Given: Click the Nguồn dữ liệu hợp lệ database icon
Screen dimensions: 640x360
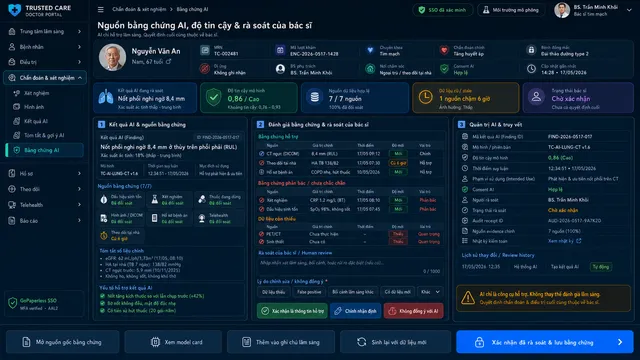Looking at the screenshot, I should pos(315,98).
